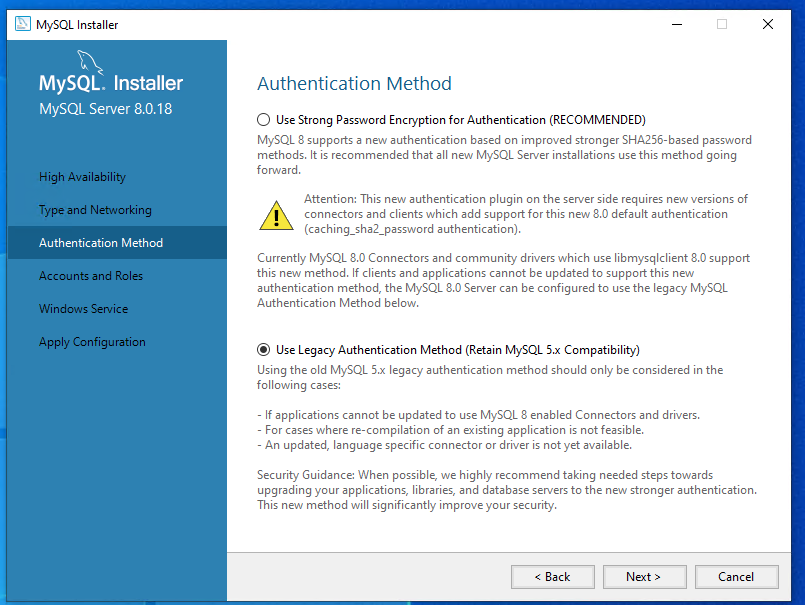Select Use Strong Password Encryption radio button
This screenshot has width=805, height=605.
click(264, 120)
